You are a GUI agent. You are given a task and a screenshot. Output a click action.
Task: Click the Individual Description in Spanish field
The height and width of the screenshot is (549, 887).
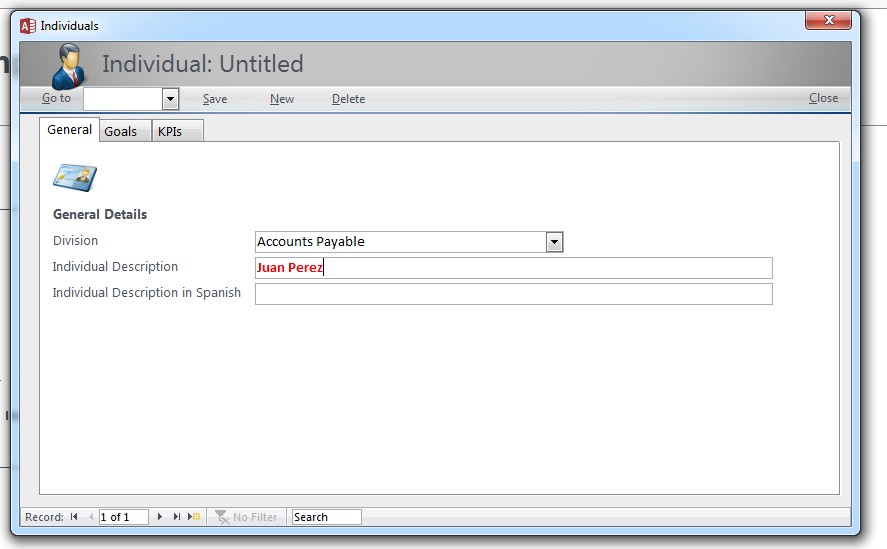point(514,294)
